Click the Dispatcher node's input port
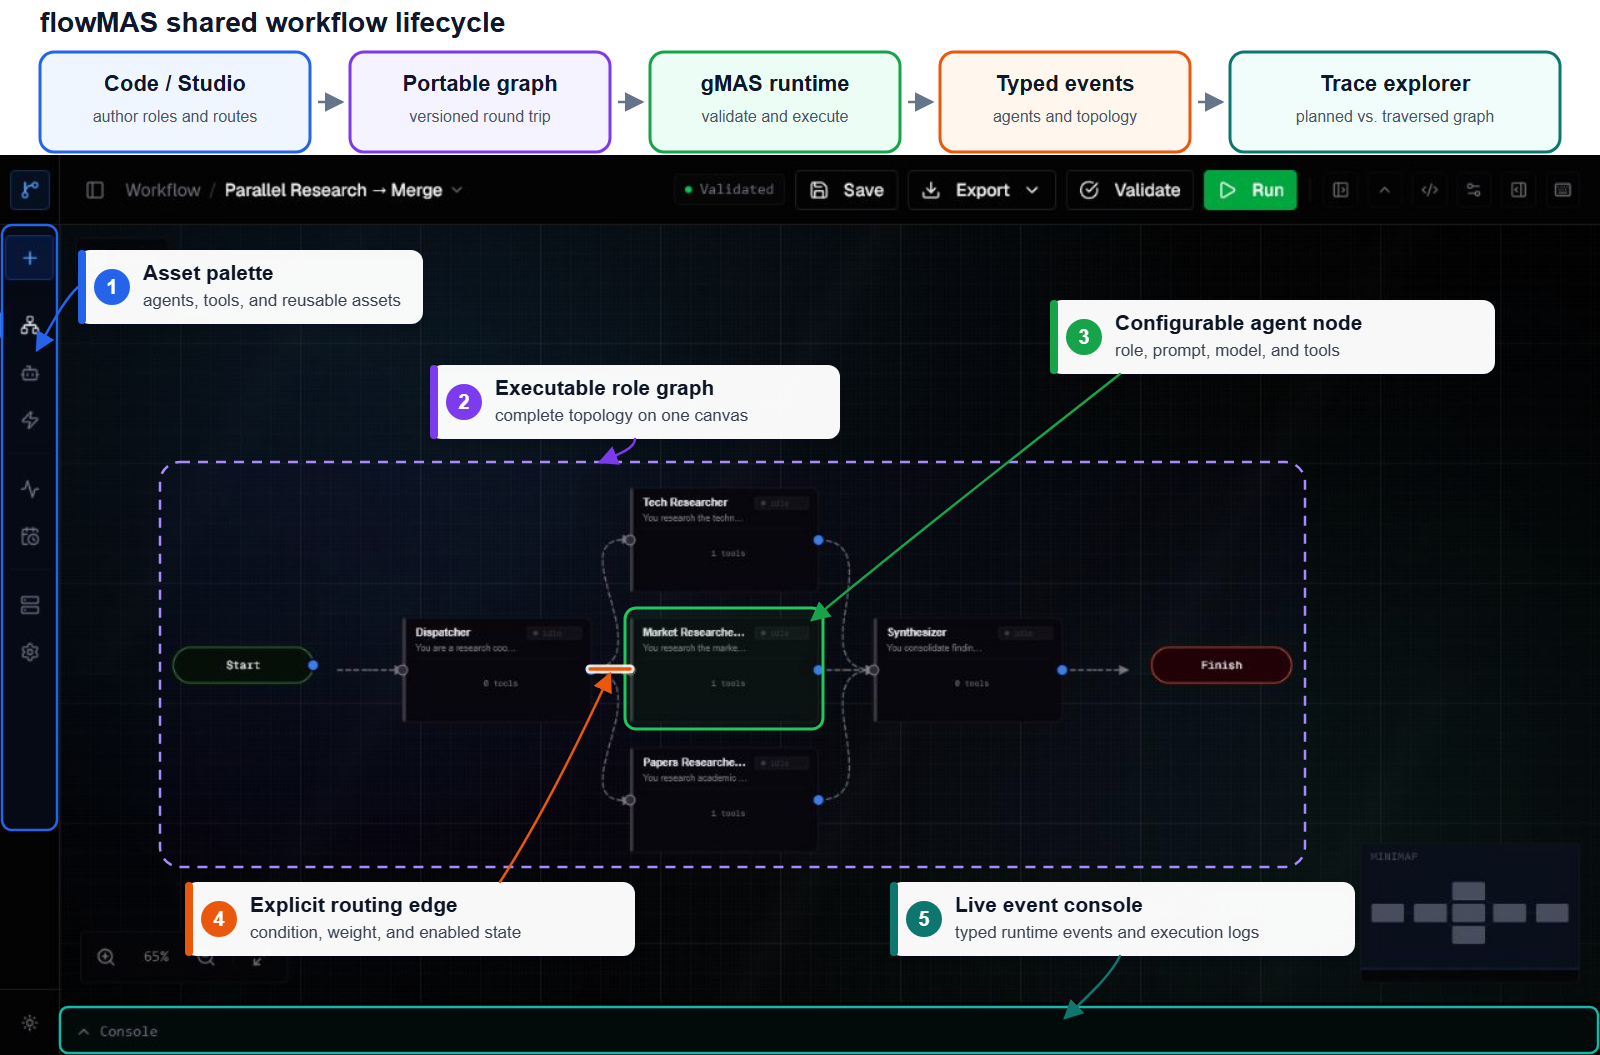 tap(402, 670)
